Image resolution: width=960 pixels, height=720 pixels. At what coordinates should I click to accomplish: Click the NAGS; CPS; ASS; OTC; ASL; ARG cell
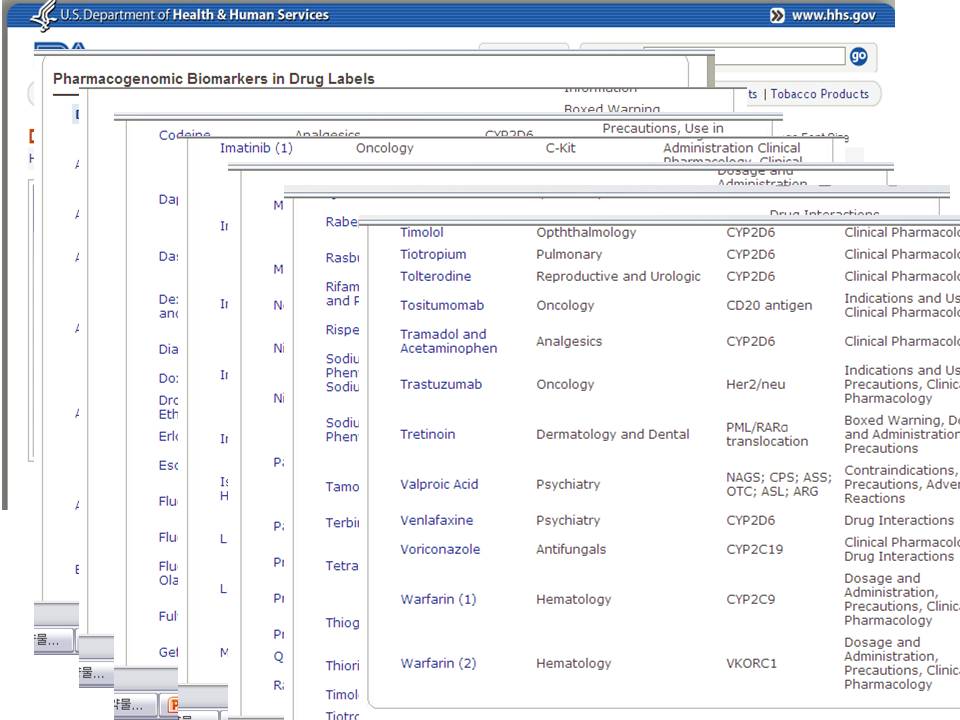coord(779,484)
